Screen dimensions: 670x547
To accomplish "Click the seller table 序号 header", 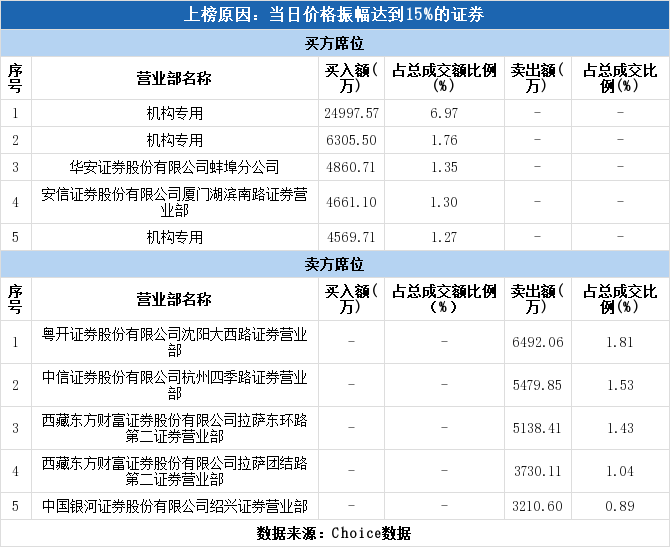I will pos(15,299).
